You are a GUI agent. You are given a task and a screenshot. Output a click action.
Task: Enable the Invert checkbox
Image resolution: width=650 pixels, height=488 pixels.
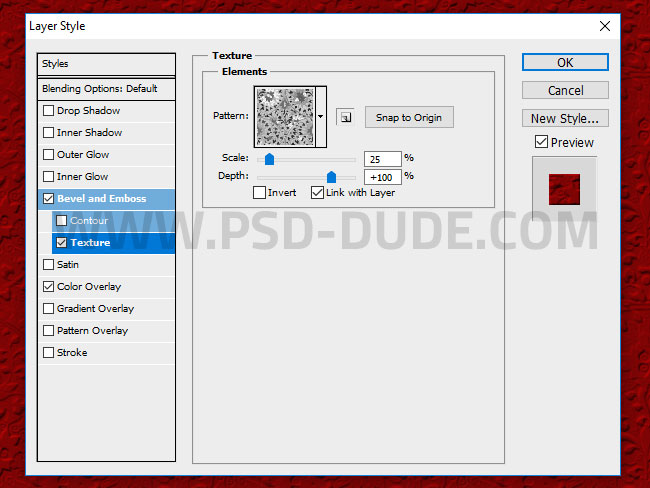click(x=260, y=193)
